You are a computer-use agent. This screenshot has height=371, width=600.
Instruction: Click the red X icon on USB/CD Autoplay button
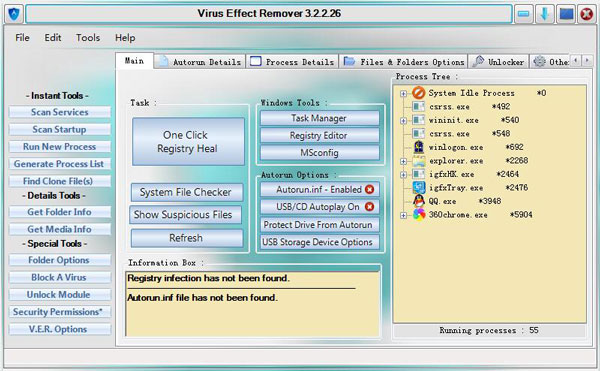(369, 207)
